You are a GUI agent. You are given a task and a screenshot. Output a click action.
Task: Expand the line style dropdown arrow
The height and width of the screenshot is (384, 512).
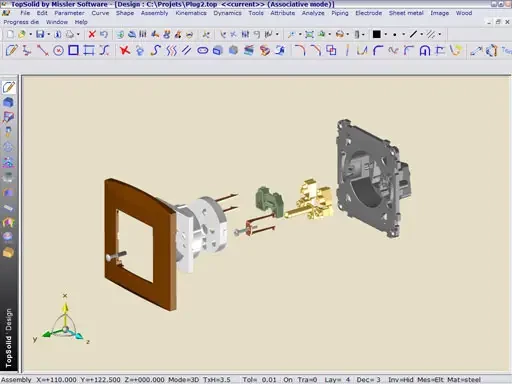click(422, 34)
